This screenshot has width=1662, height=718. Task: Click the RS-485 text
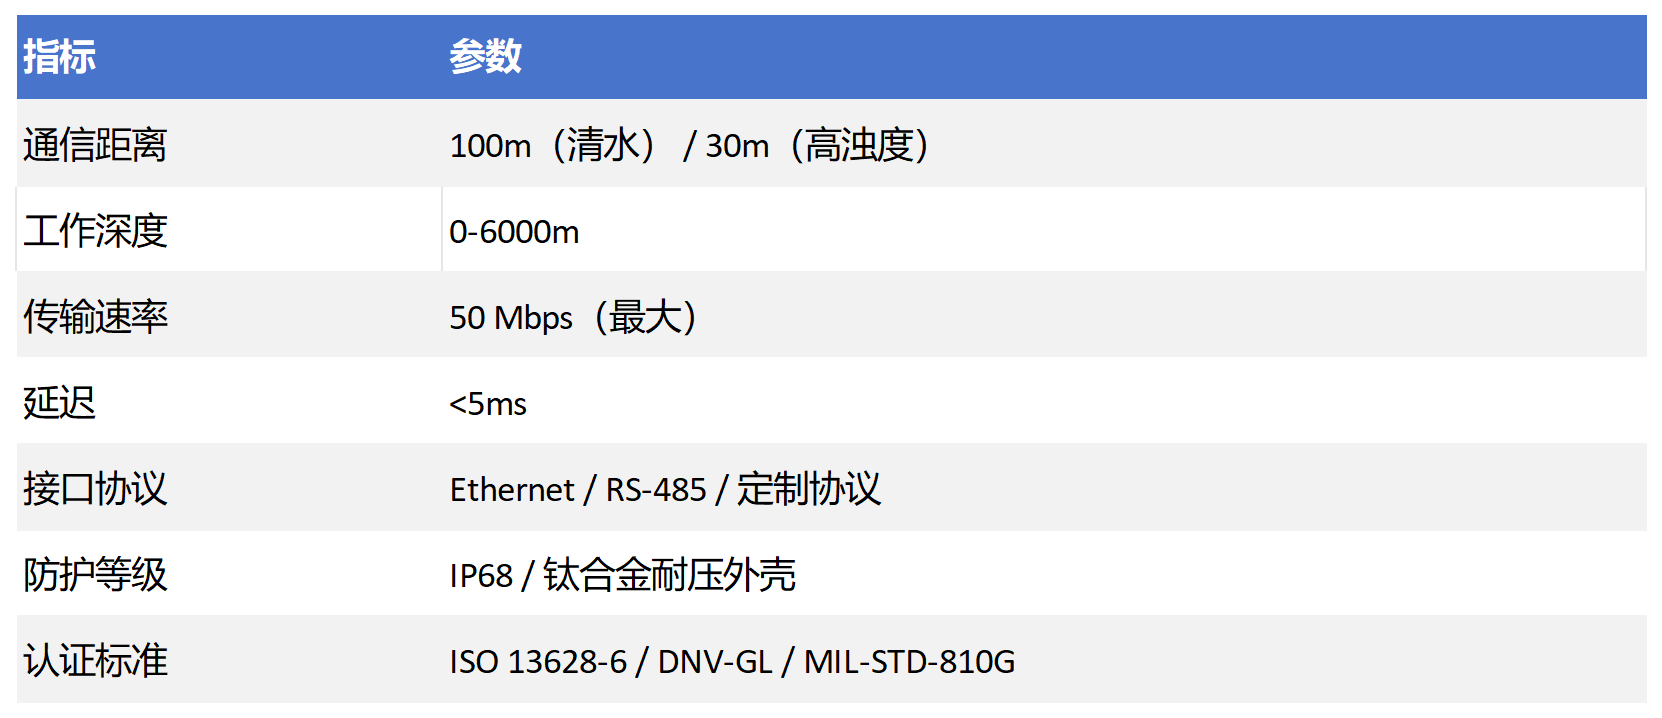tap(656, 490)
